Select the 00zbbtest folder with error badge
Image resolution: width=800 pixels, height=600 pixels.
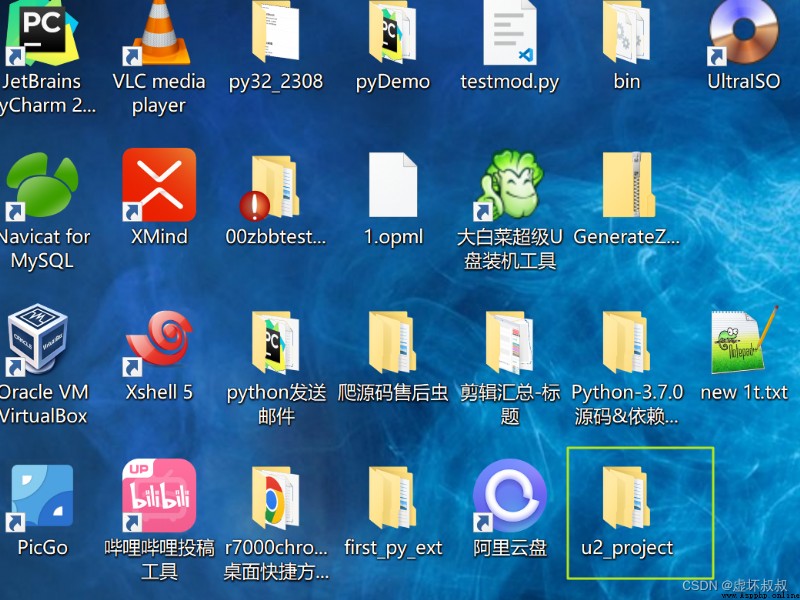coord(270,187)
